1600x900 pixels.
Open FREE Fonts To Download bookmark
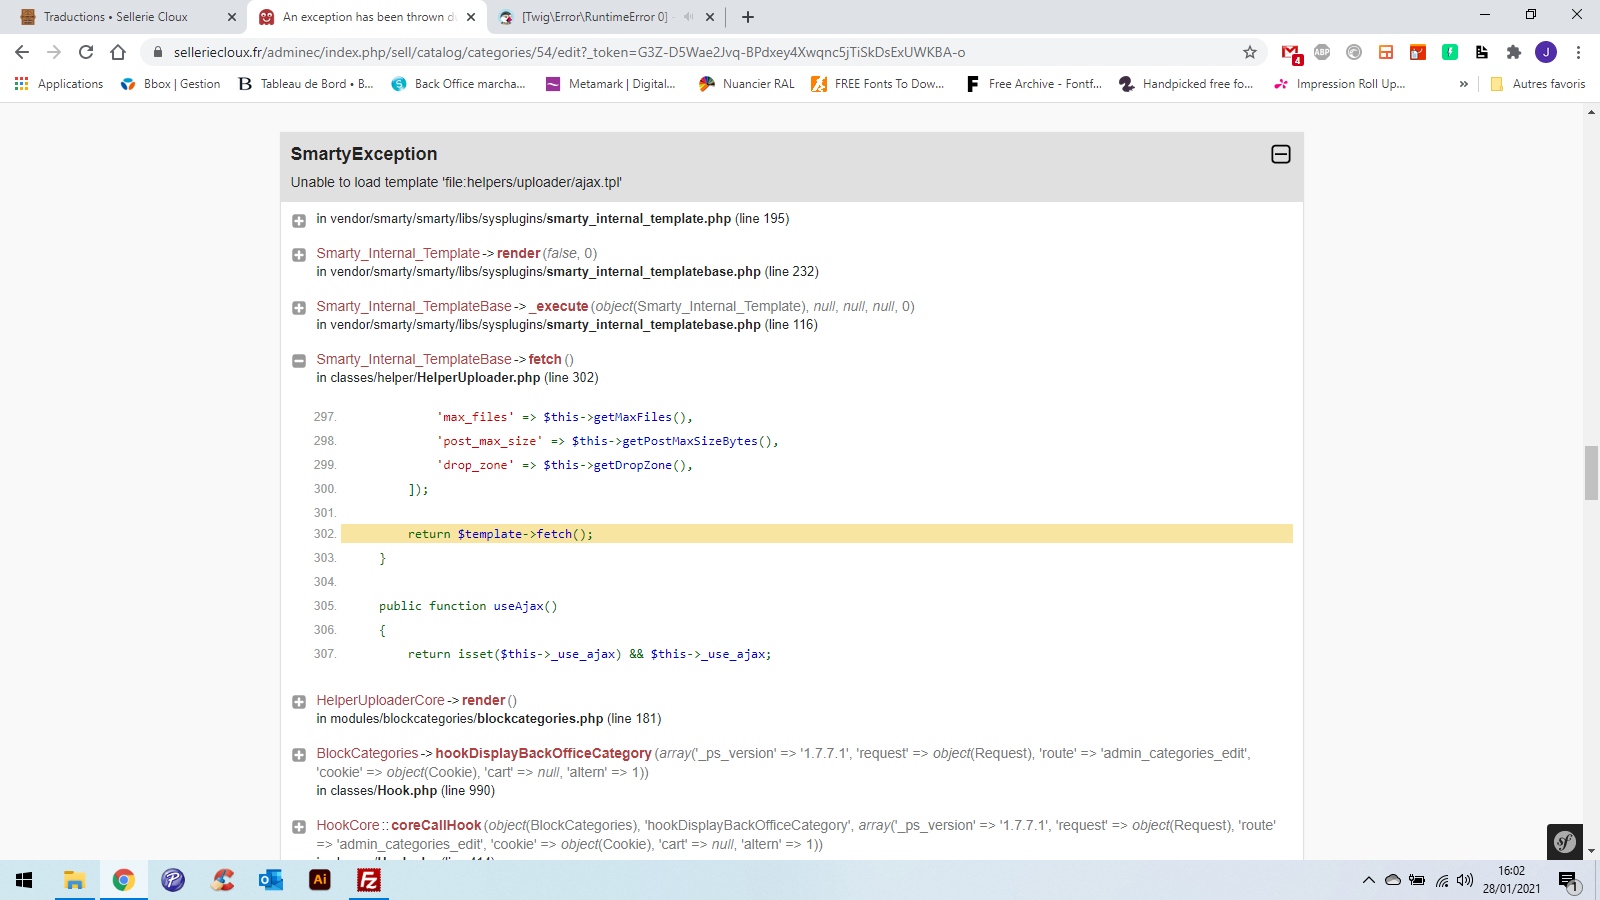click(877, 84)
